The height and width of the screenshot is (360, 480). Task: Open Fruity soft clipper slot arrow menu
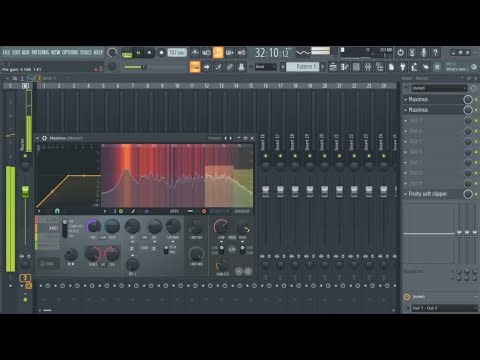[406, 194]
